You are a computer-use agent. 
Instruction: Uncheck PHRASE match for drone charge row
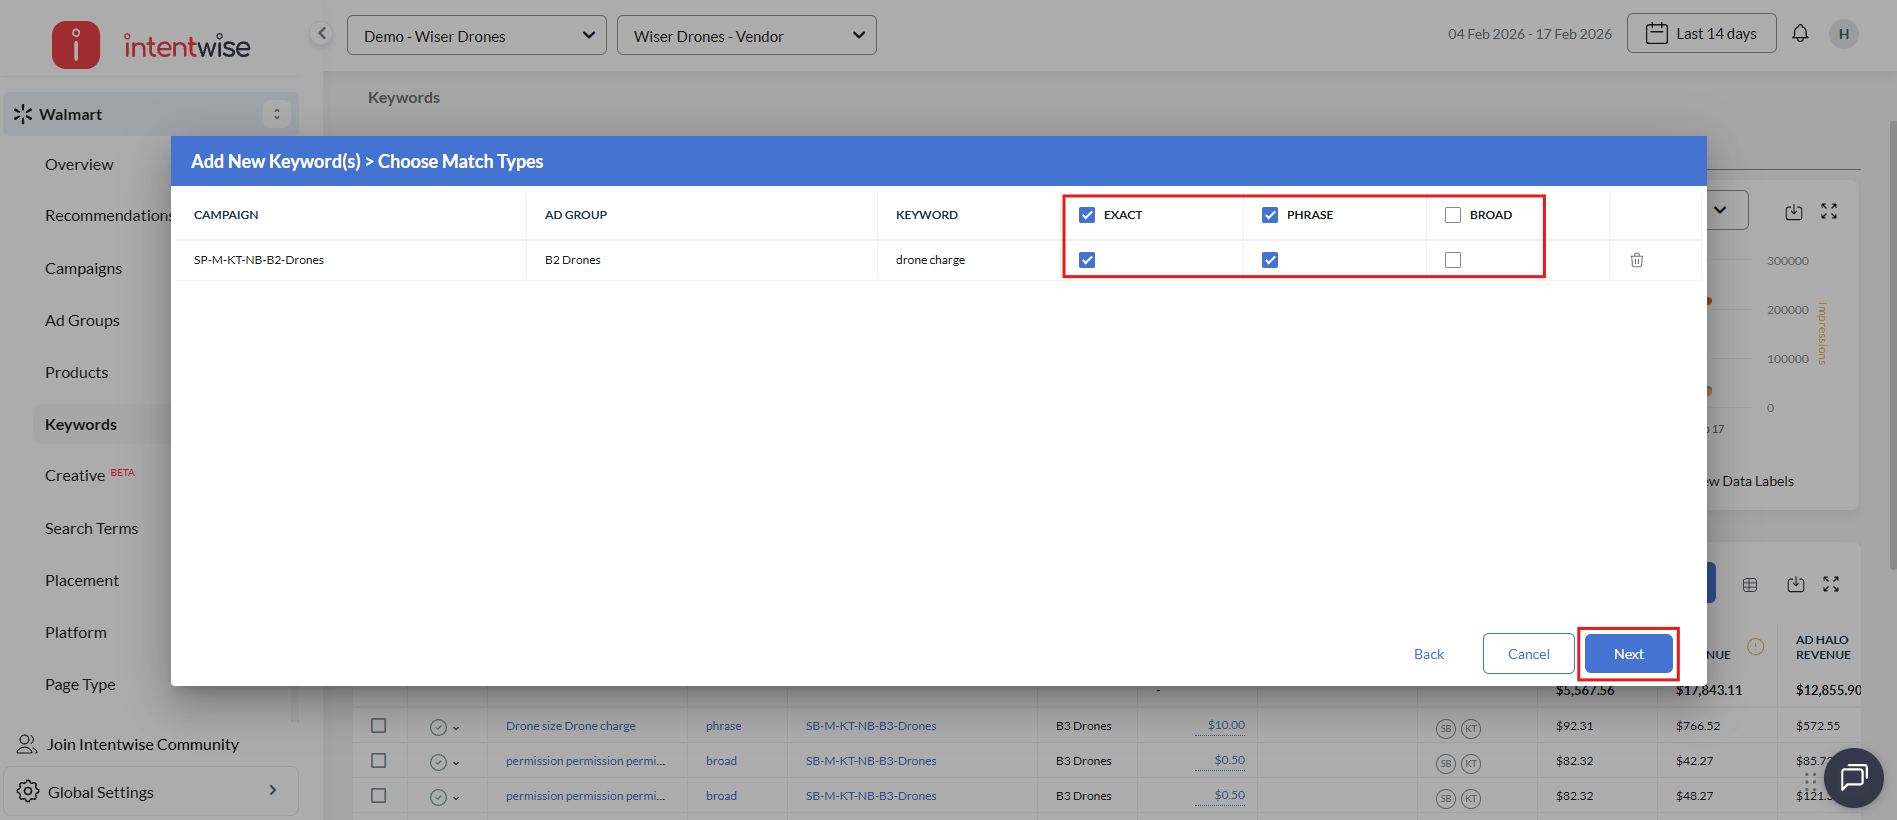point(1270,260)
